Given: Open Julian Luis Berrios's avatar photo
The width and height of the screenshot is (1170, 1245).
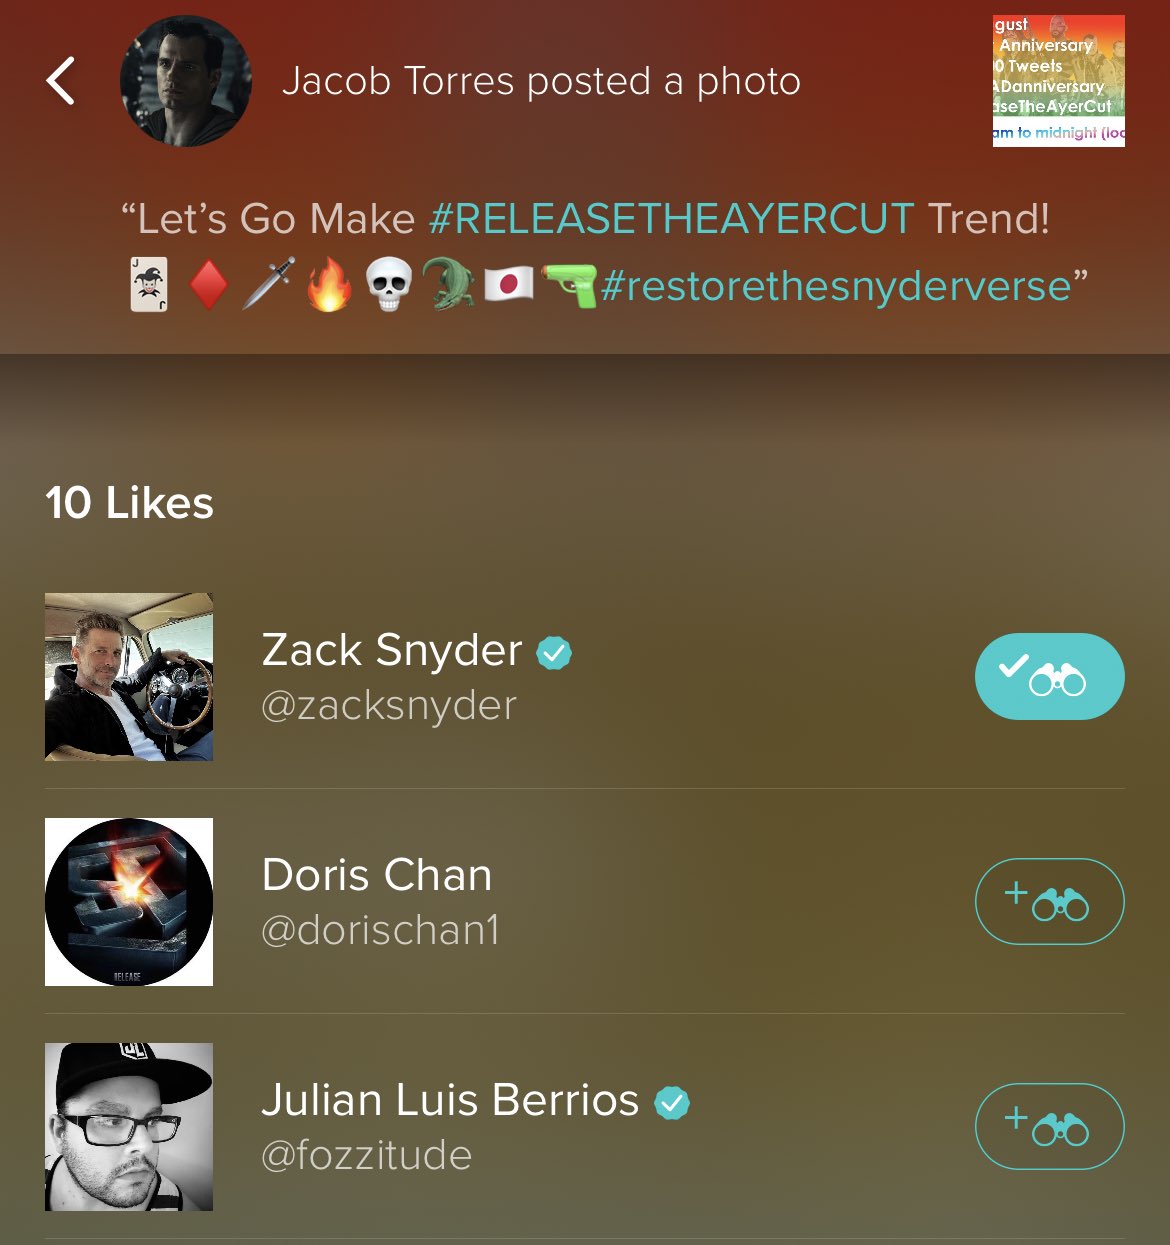Looking at the screenshot, I should point(129,1127).
